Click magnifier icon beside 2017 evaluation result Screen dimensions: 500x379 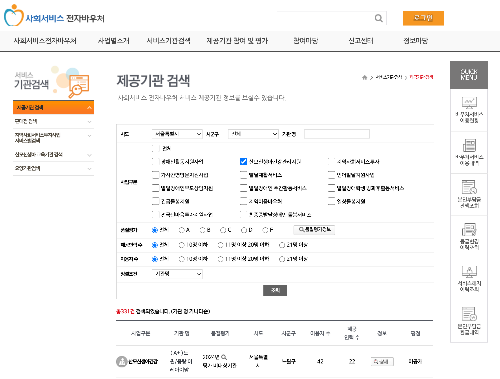click(224, 357)
